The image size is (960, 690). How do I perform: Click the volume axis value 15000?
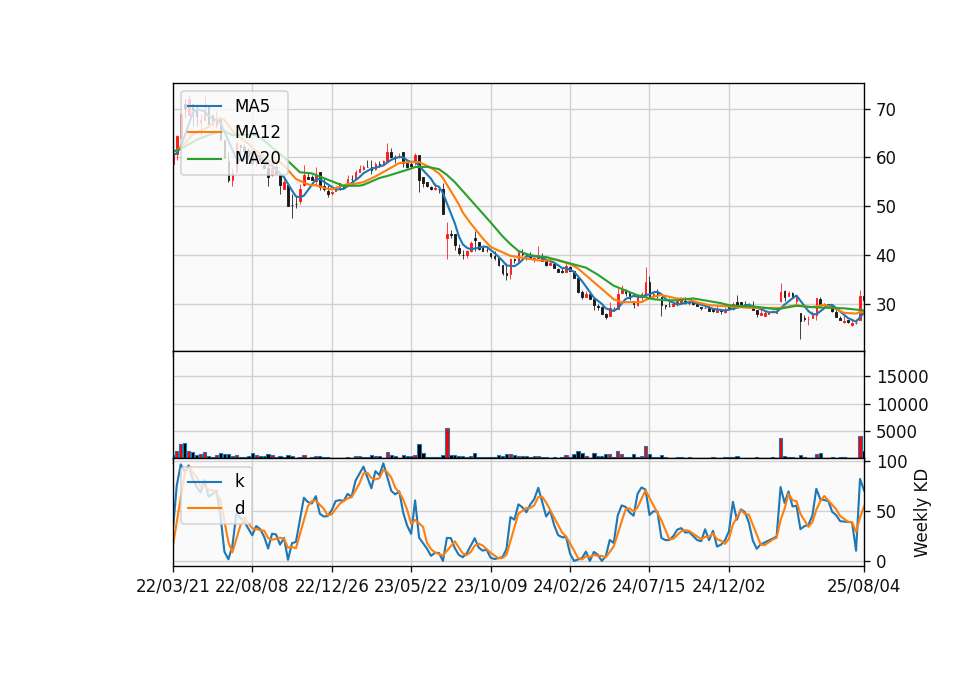pos(902,377)
